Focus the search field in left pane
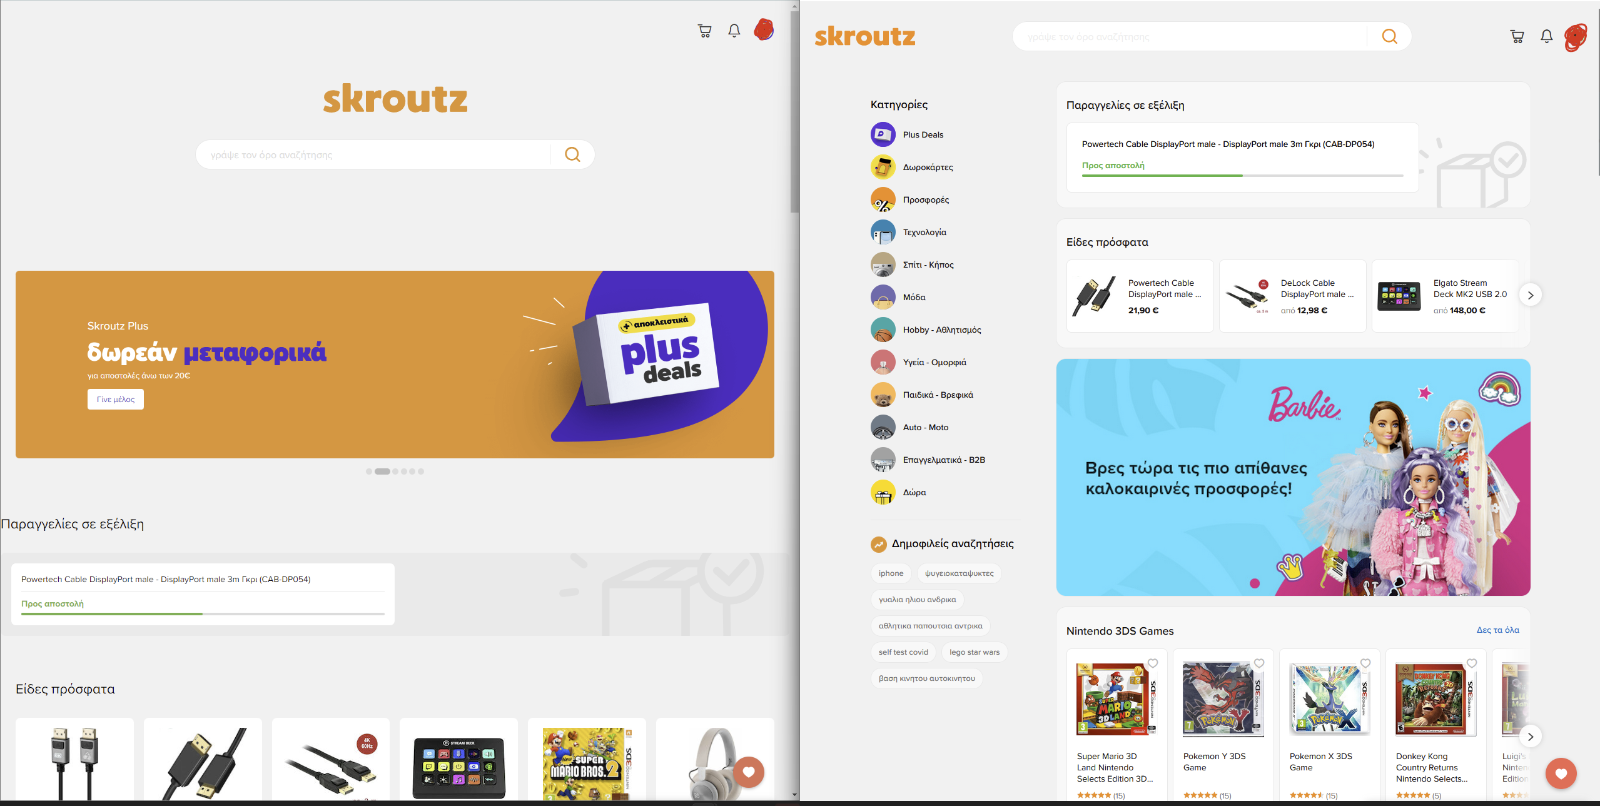This screenshot has height=806, width=1600. 375,155
